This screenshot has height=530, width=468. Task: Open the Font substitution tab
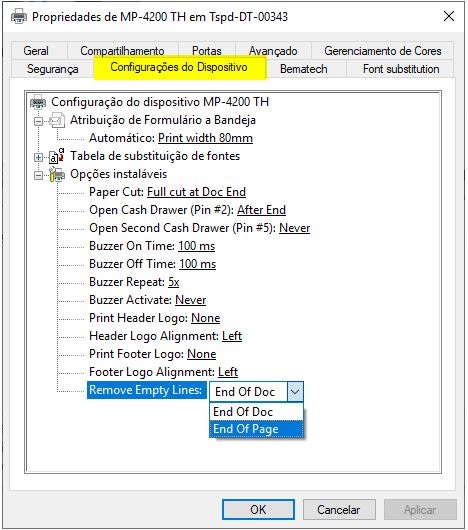point(401,69)
